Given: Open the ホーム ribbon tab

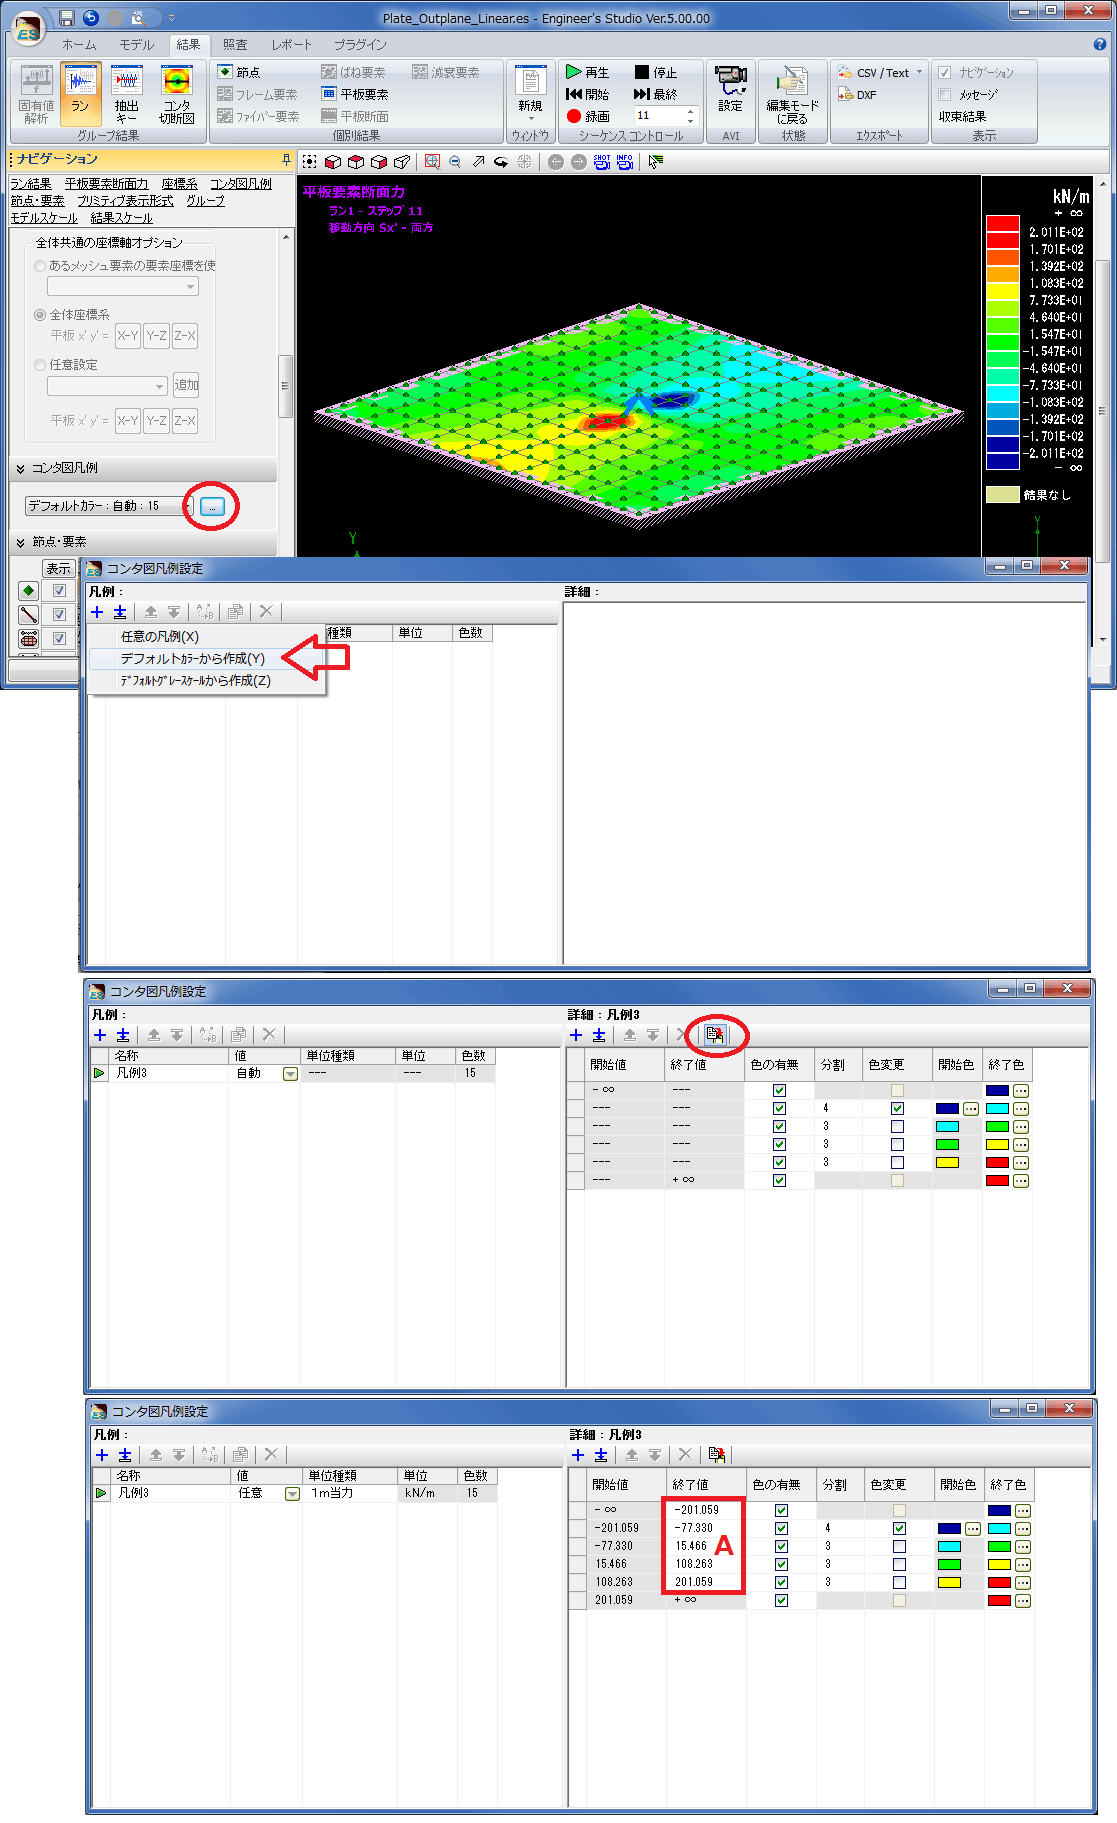Looking at the screenshot, I should [79, 45].
